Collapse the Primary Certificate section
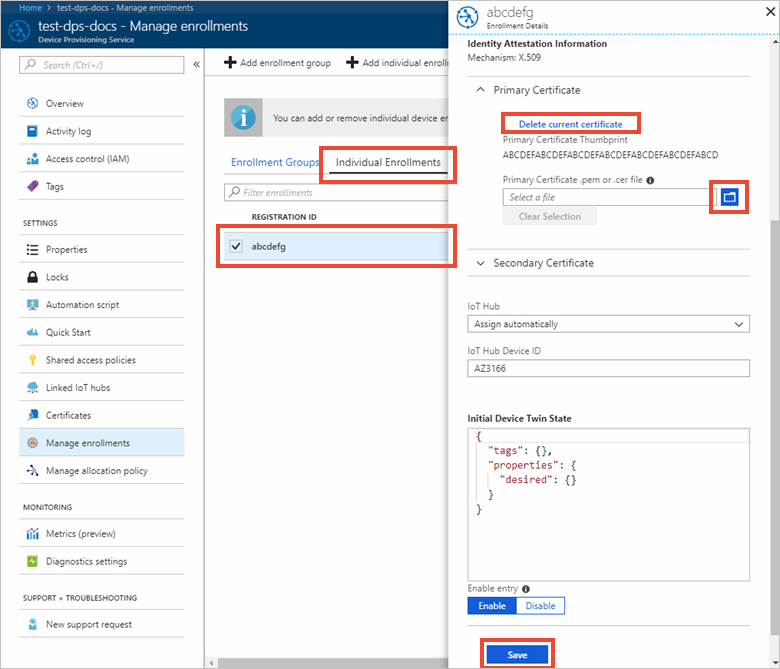 coord(481,90)
